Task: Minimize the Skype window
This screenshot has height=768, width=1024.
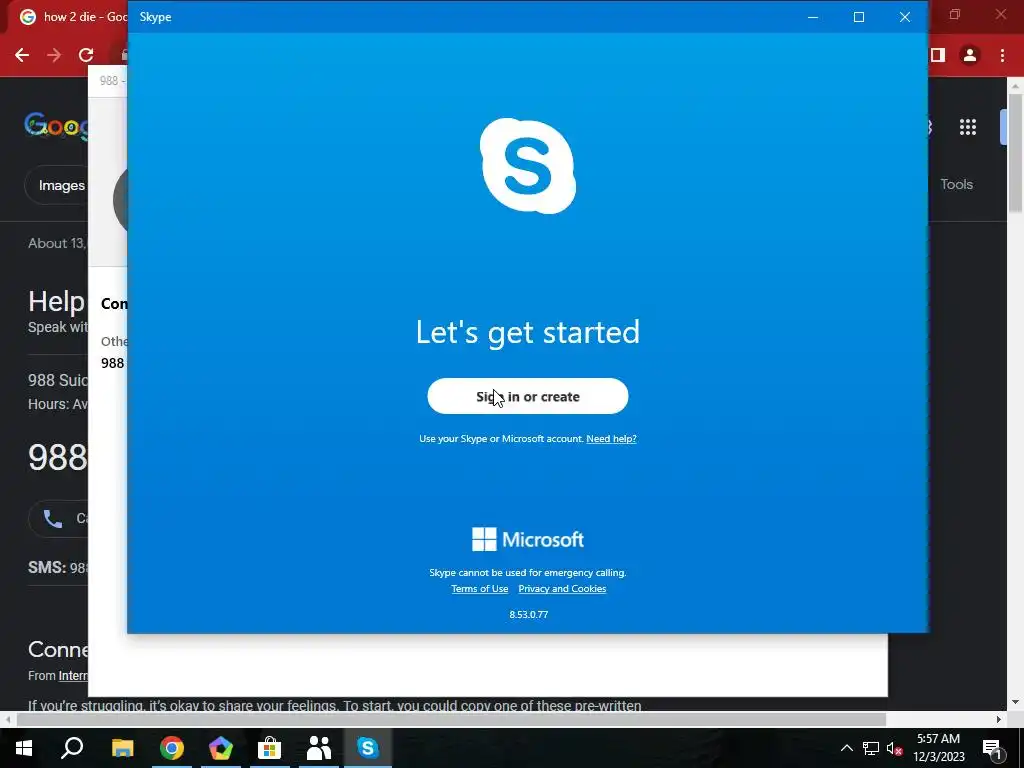Action: [x=813, y=17]
